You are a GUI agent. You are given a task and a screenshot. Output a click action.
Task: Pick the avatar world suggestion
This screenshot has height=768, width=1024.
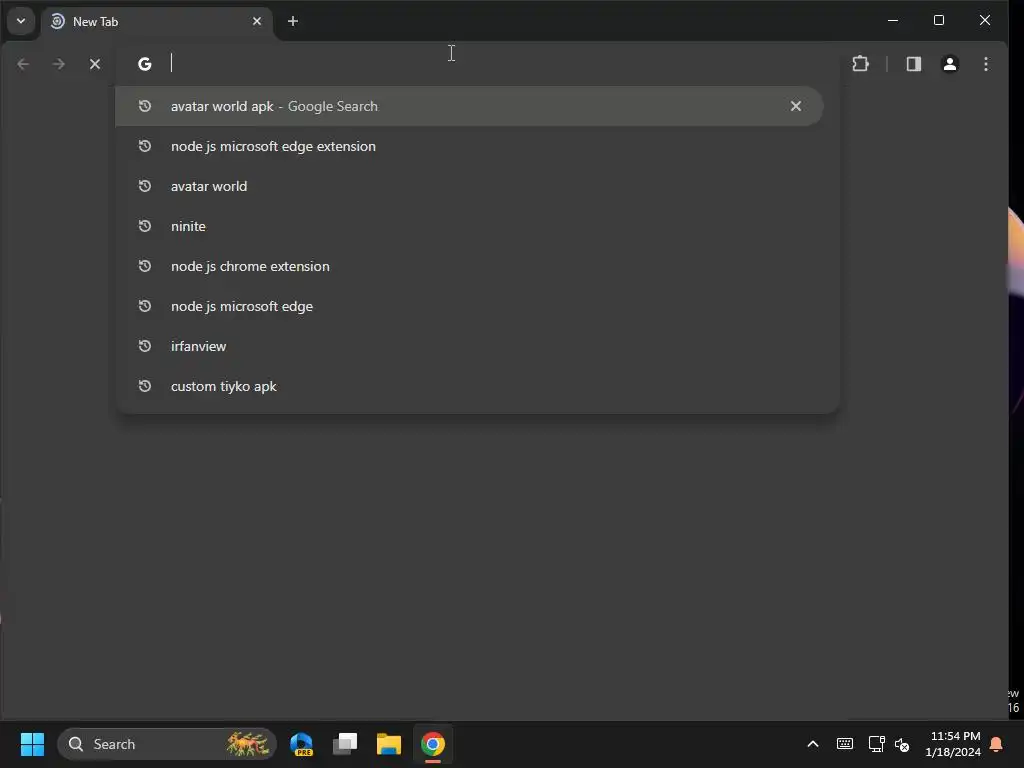tap(469, 186)
